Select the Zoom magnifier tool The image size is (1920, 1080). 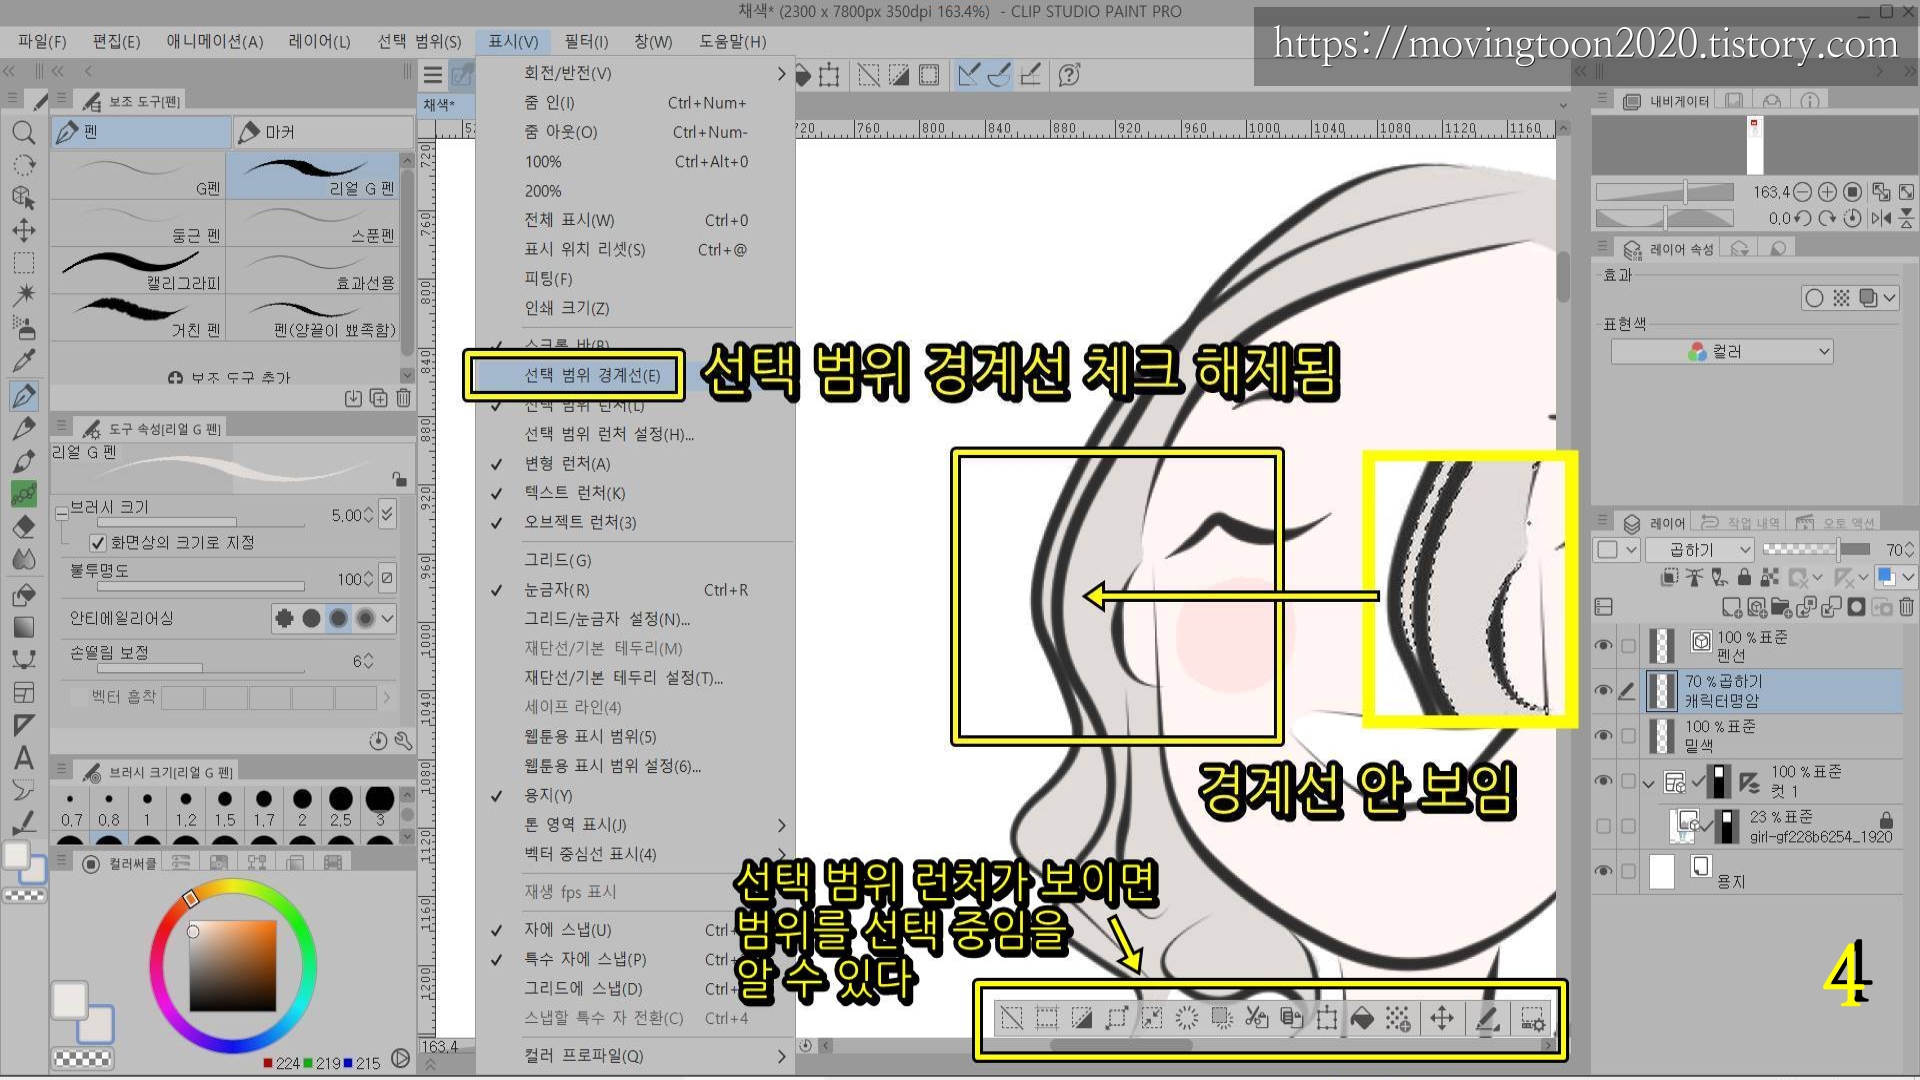tap(24, 133)
